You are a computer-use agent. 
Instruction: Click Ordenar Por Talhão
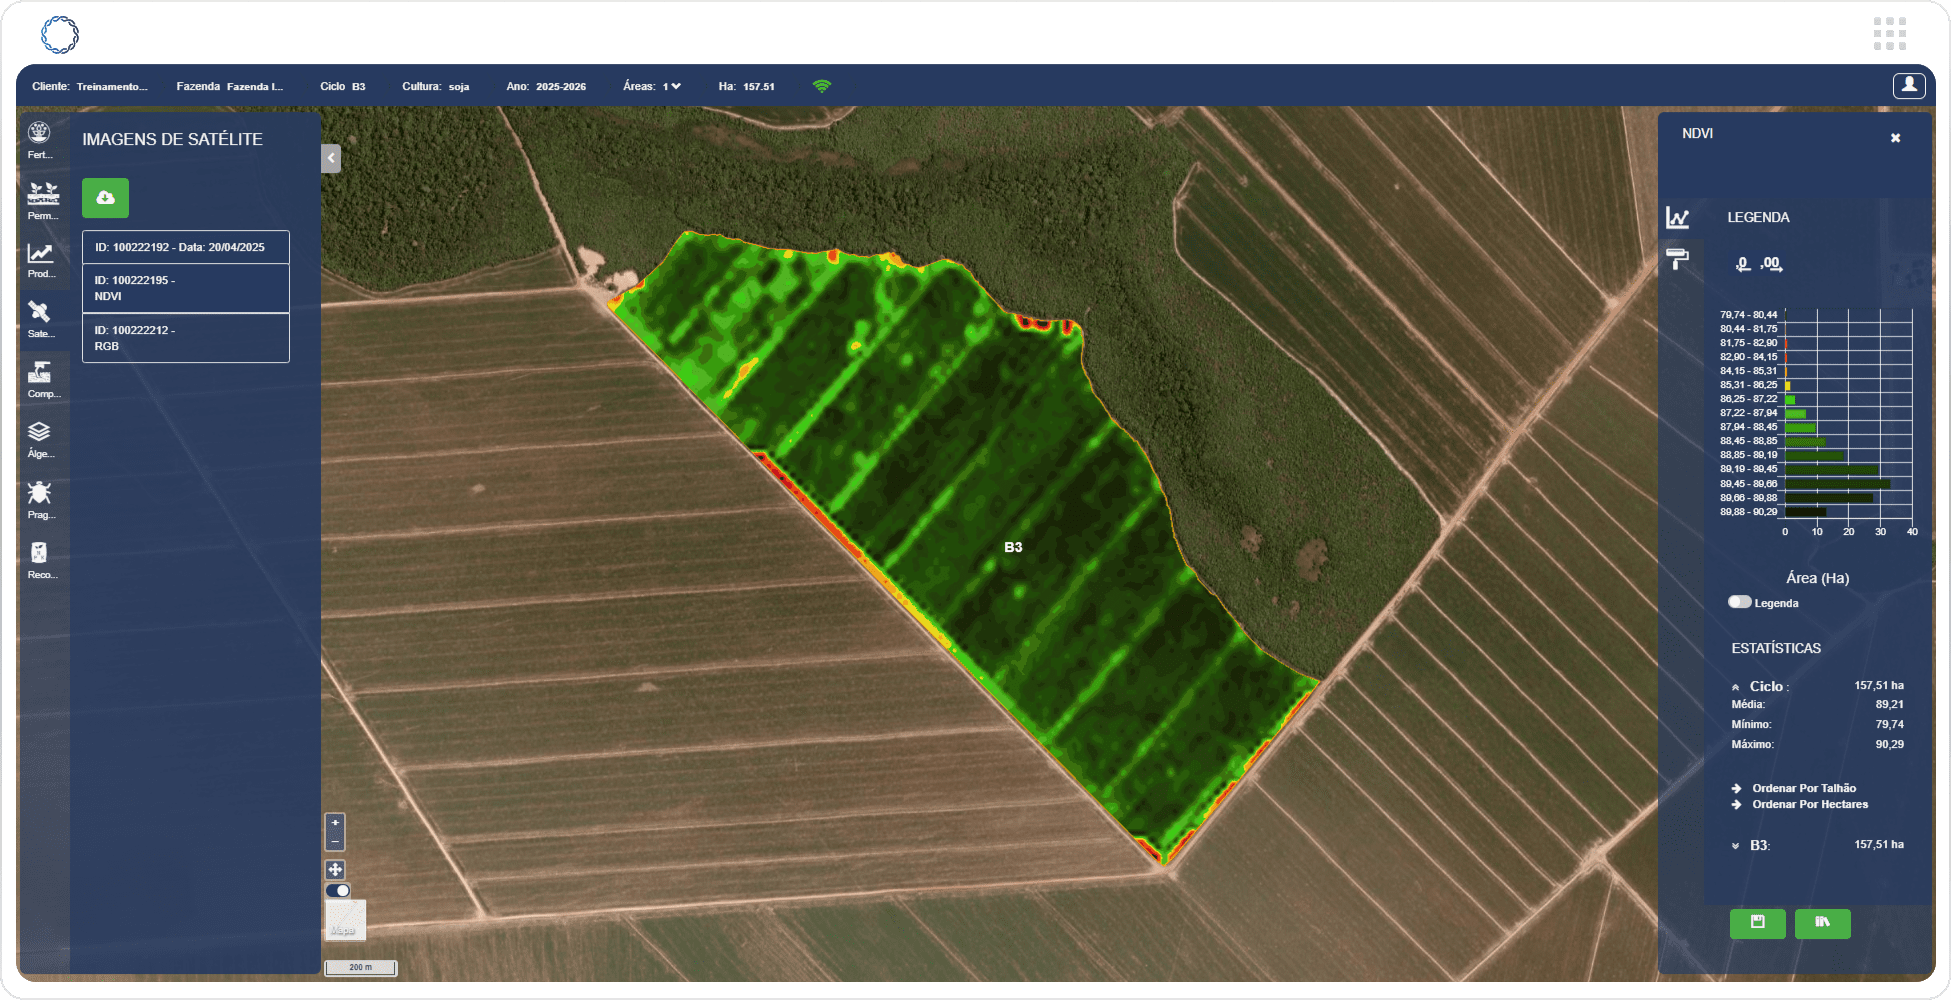(1803, 788)
